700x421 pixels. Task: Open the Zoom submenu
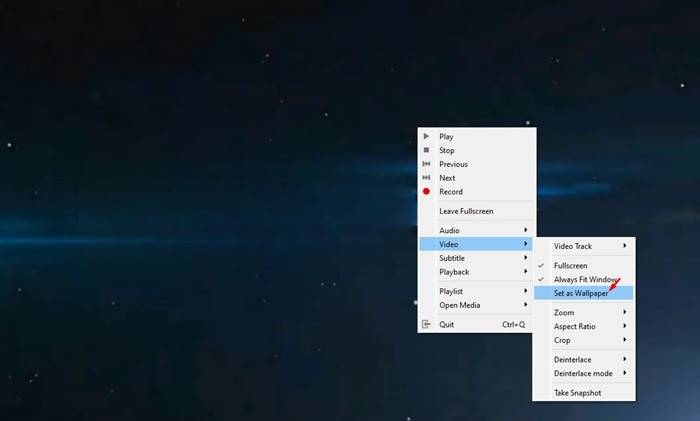[x=584, y=313]
